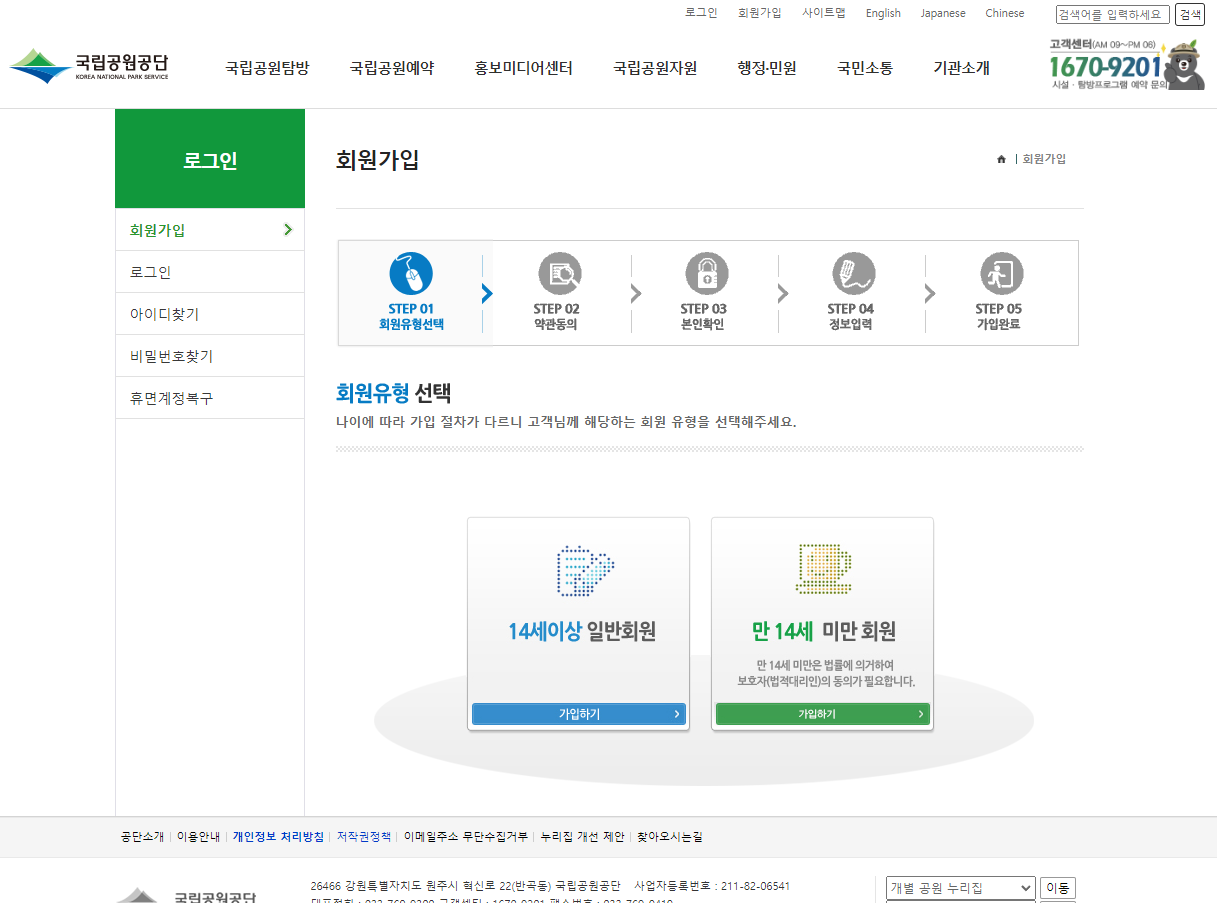This screenshot has width=1217, height=903.
Task: Switch to the Chinese site
Action: click(1005, 13)
